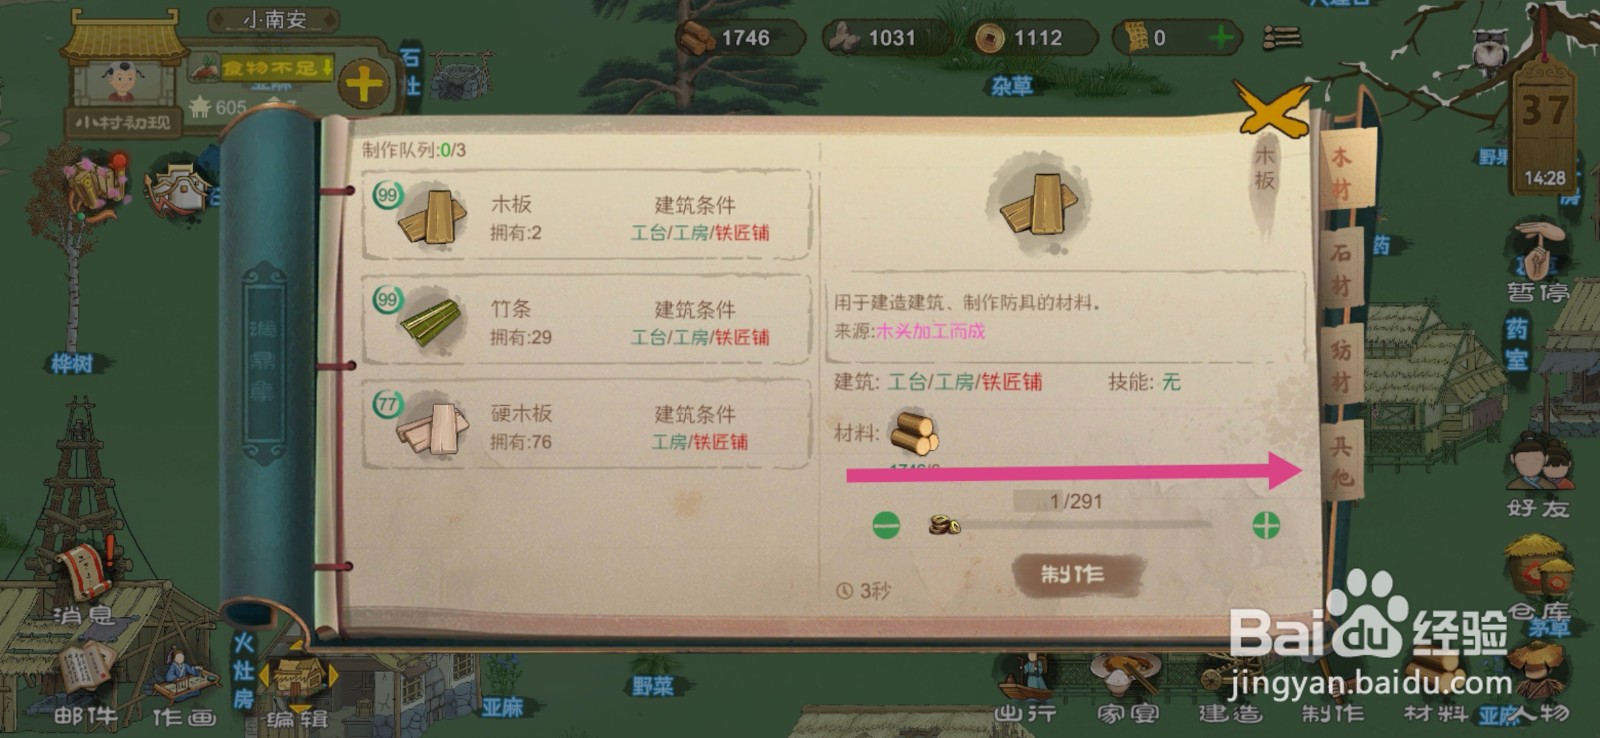1600x738 pixels.
Task: Tap the 暂停 pause hand icon
Action: click(1539, 262)
